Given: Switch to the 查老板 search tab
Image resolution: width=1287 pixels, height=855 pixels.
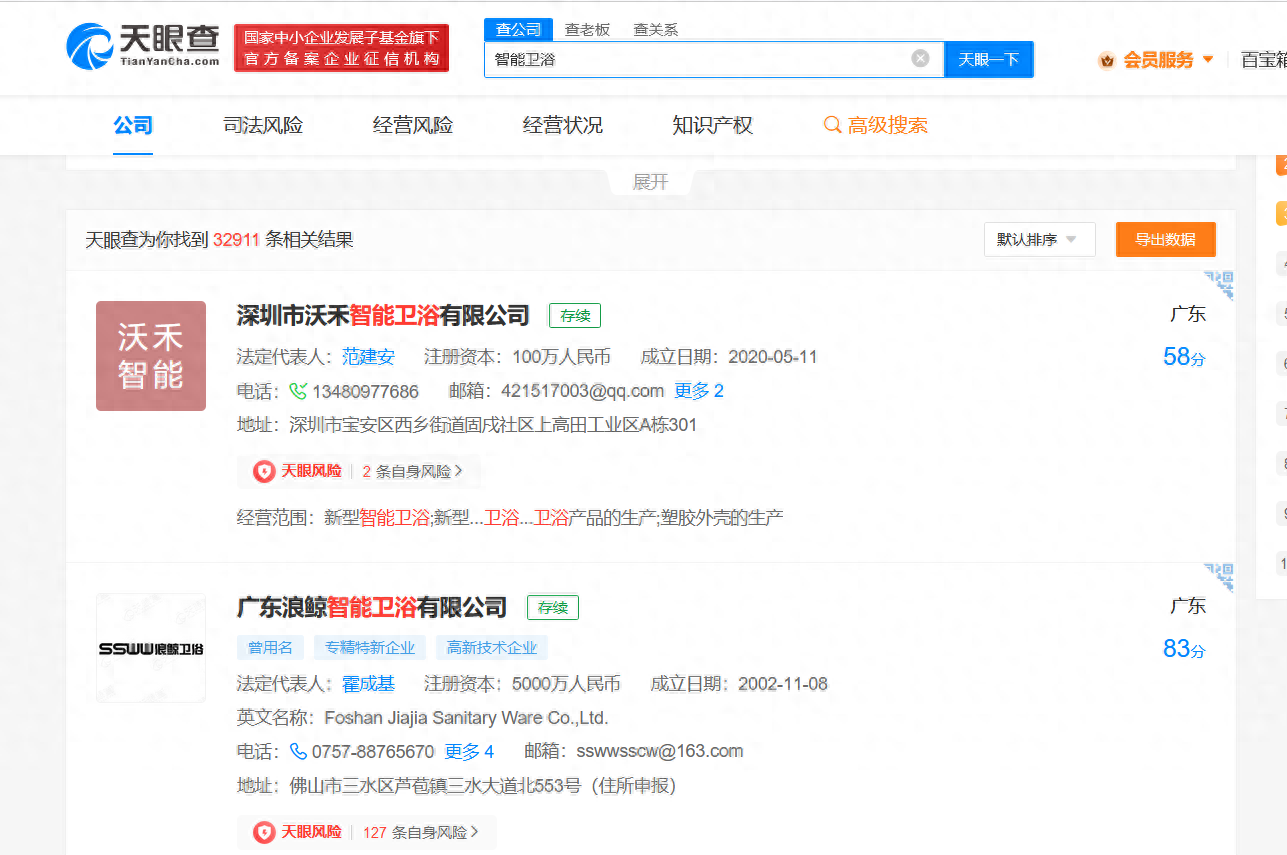Looking at the screenshot, I should (x=587, y=30).
